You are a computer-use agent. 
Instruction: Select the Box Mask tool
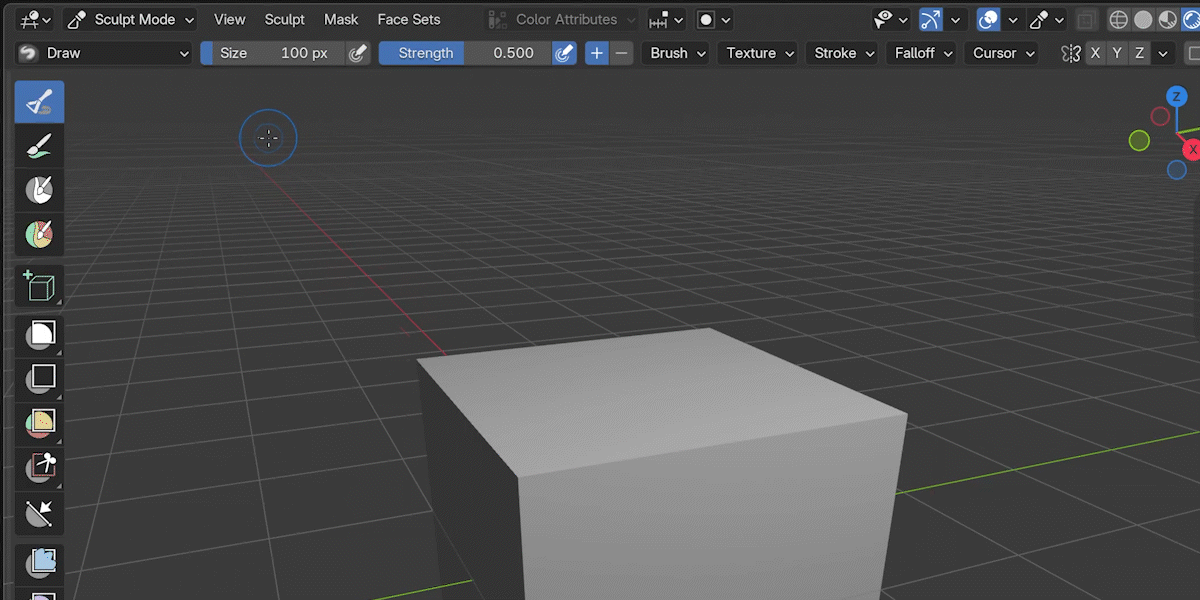pyautogui.click(x=39, y=334)
